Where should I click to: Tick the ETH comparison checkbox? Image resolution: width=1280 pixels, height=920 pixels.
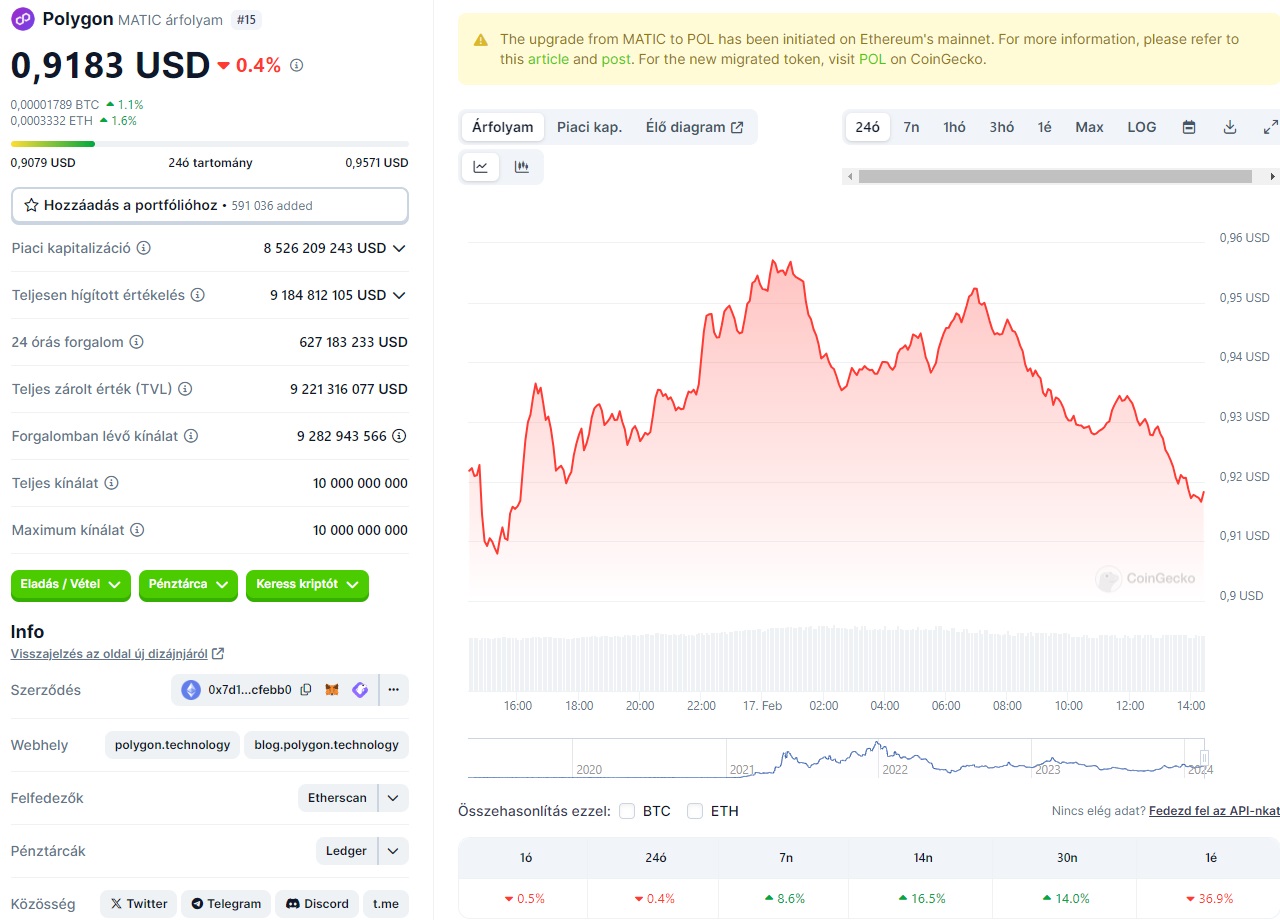click(x=695, y=811)
